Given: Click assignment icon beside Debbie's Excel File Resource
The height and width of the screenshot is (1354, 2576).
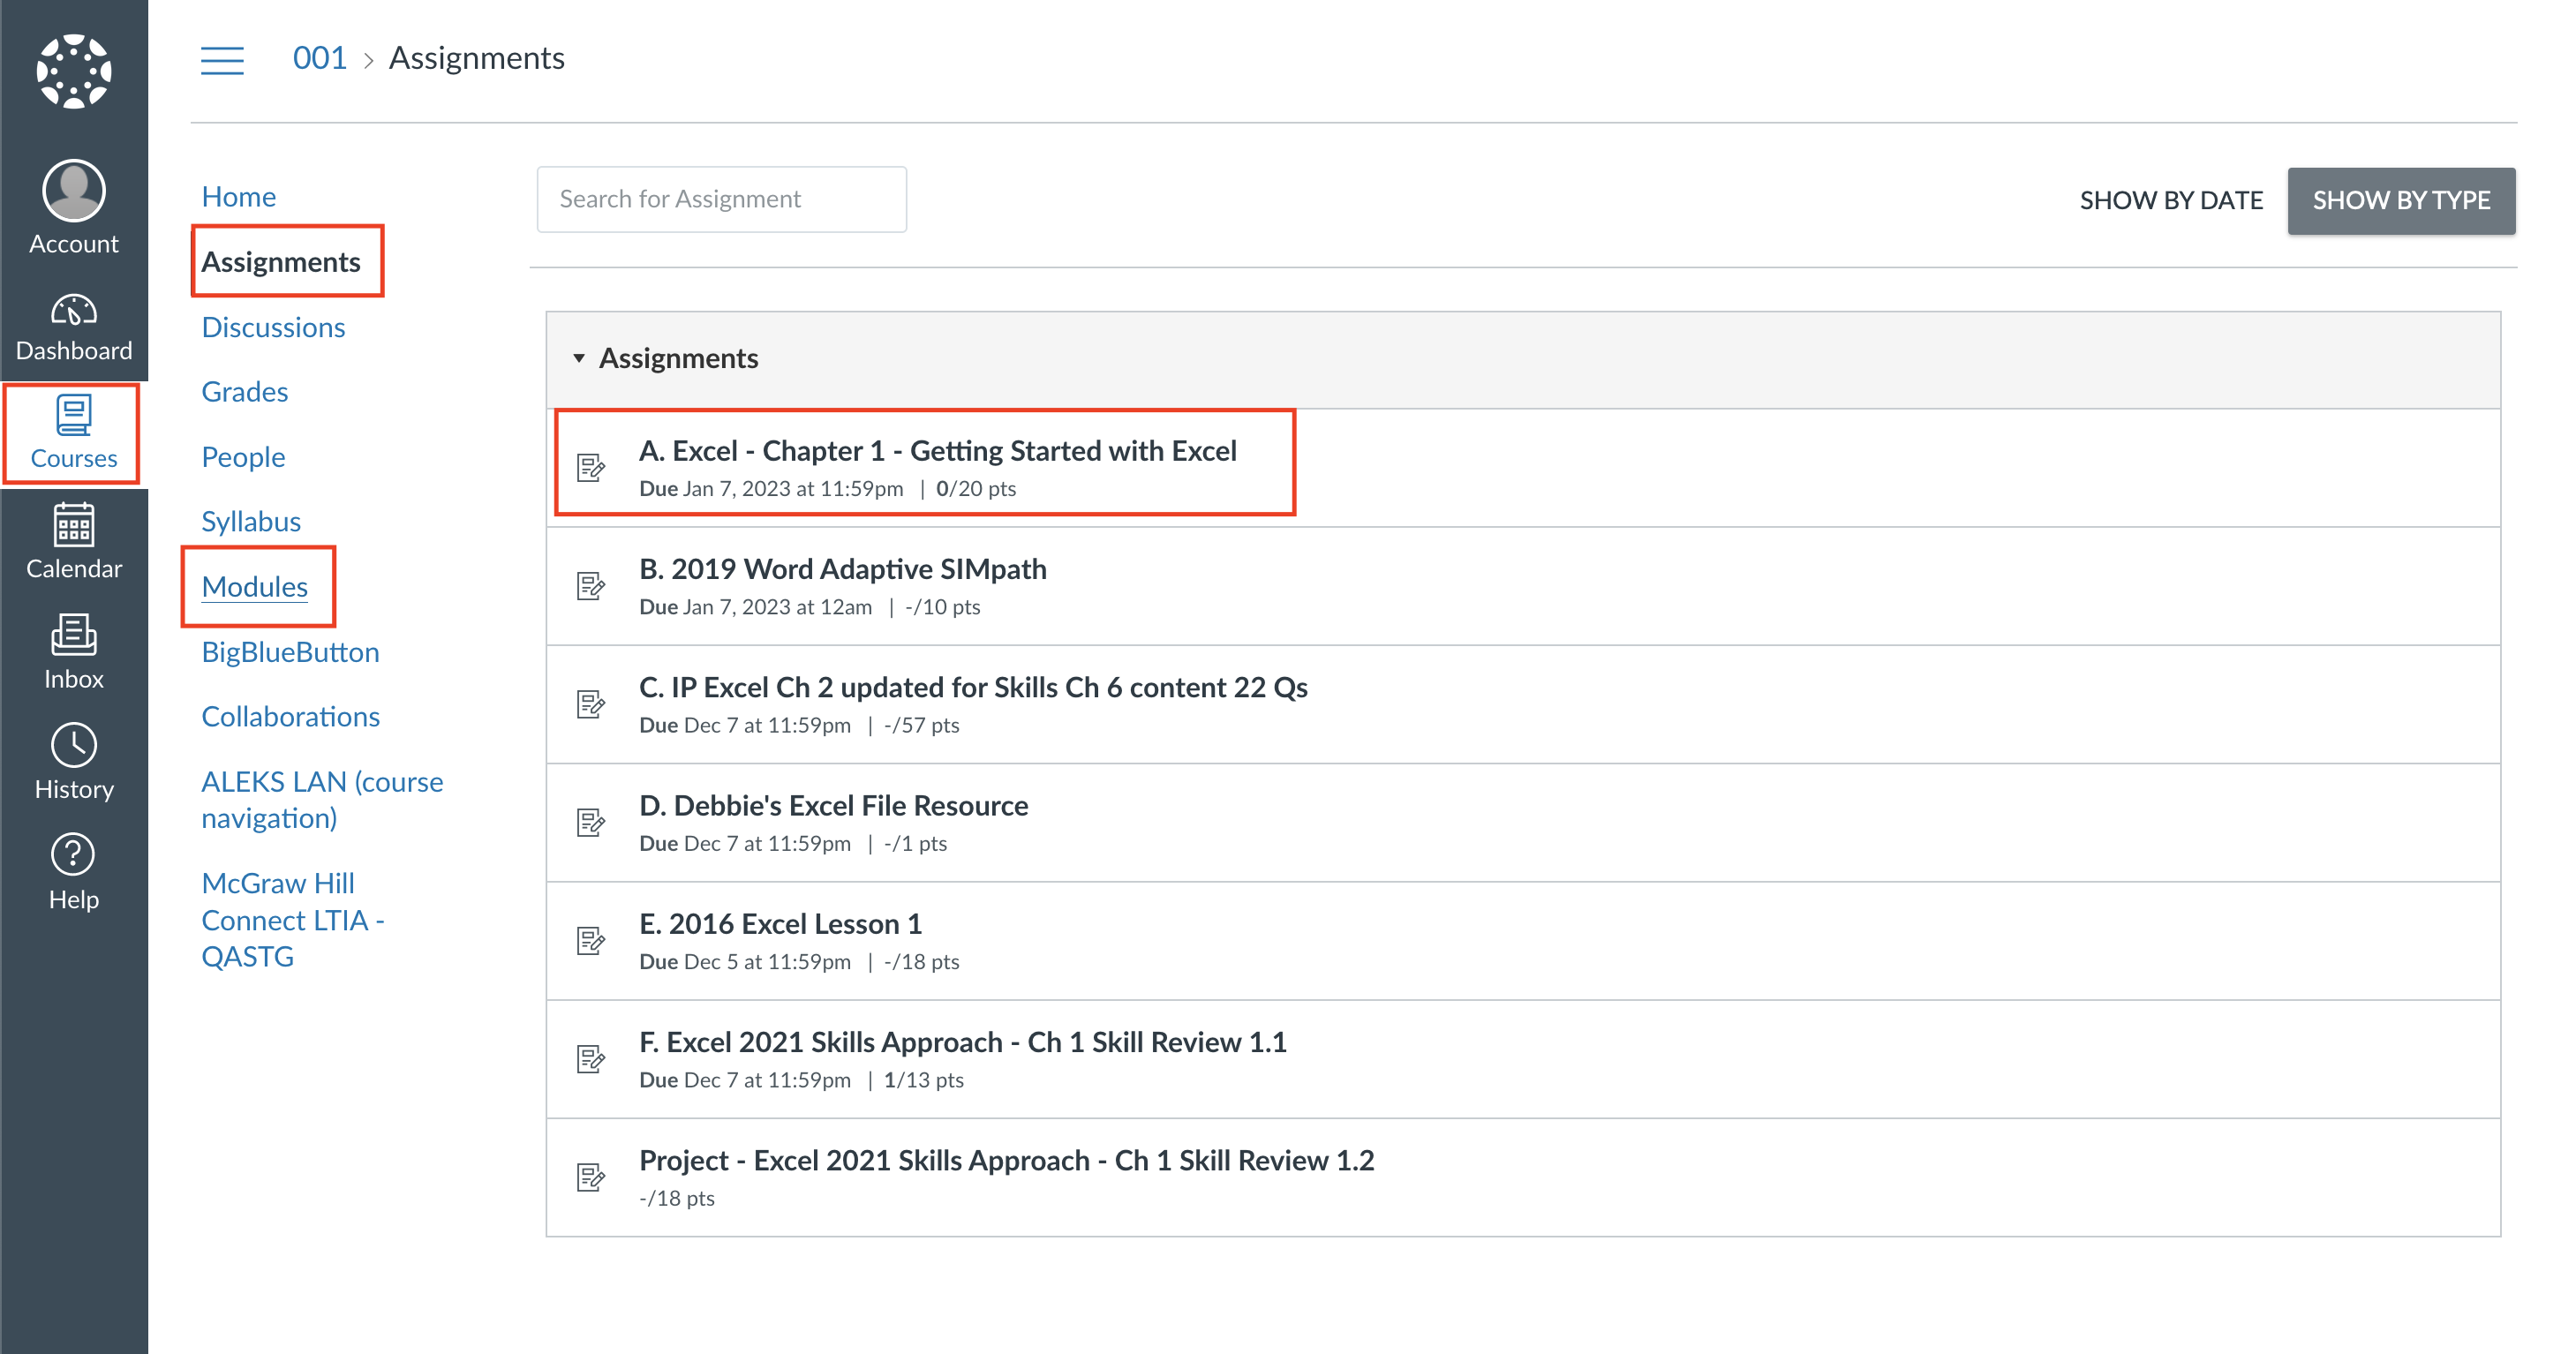Looking at the screenshot, I should (591, 822).
